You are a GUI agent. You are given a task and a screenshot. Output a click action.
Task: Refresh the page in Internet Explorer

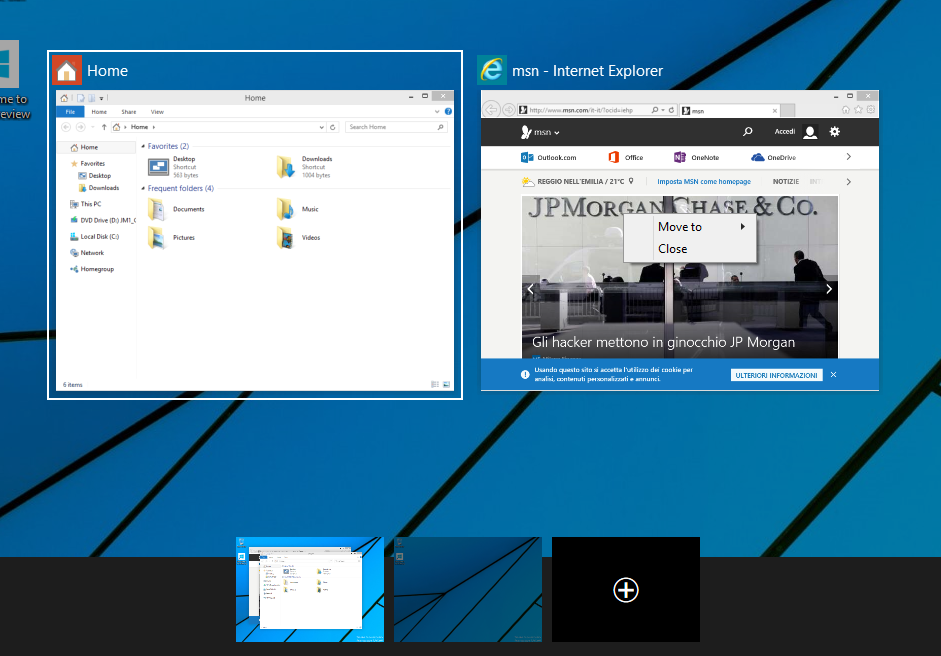[x=672, y=110]
